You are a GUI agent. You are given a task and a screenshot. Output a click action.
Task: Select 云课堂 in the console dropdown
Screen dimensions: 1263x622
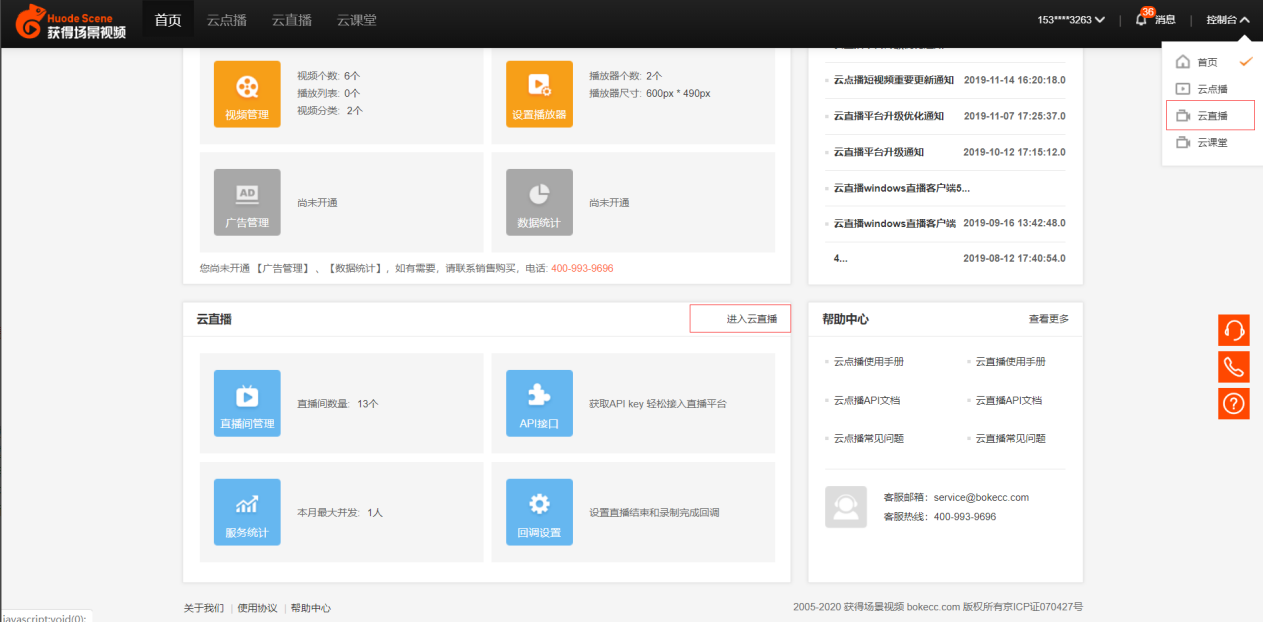(1211, 143)
